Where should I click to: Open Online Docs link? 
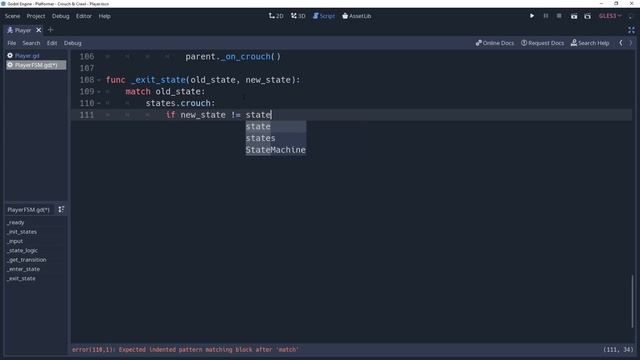click(x=495, y=43)
